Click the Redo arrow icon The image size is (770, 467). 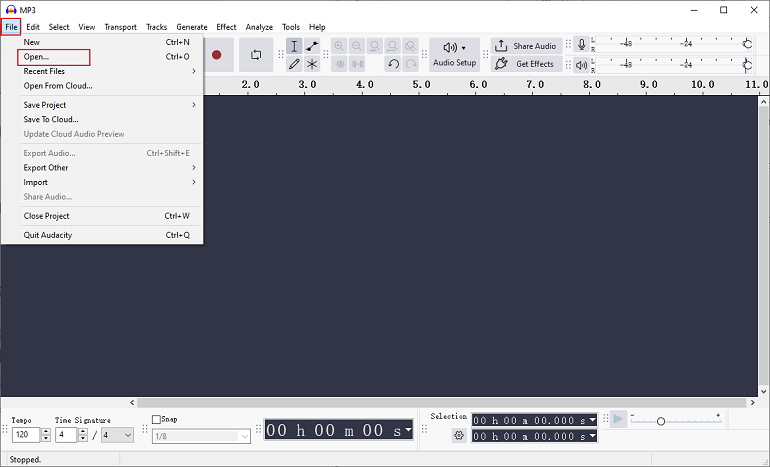click(x=411, y=64)
